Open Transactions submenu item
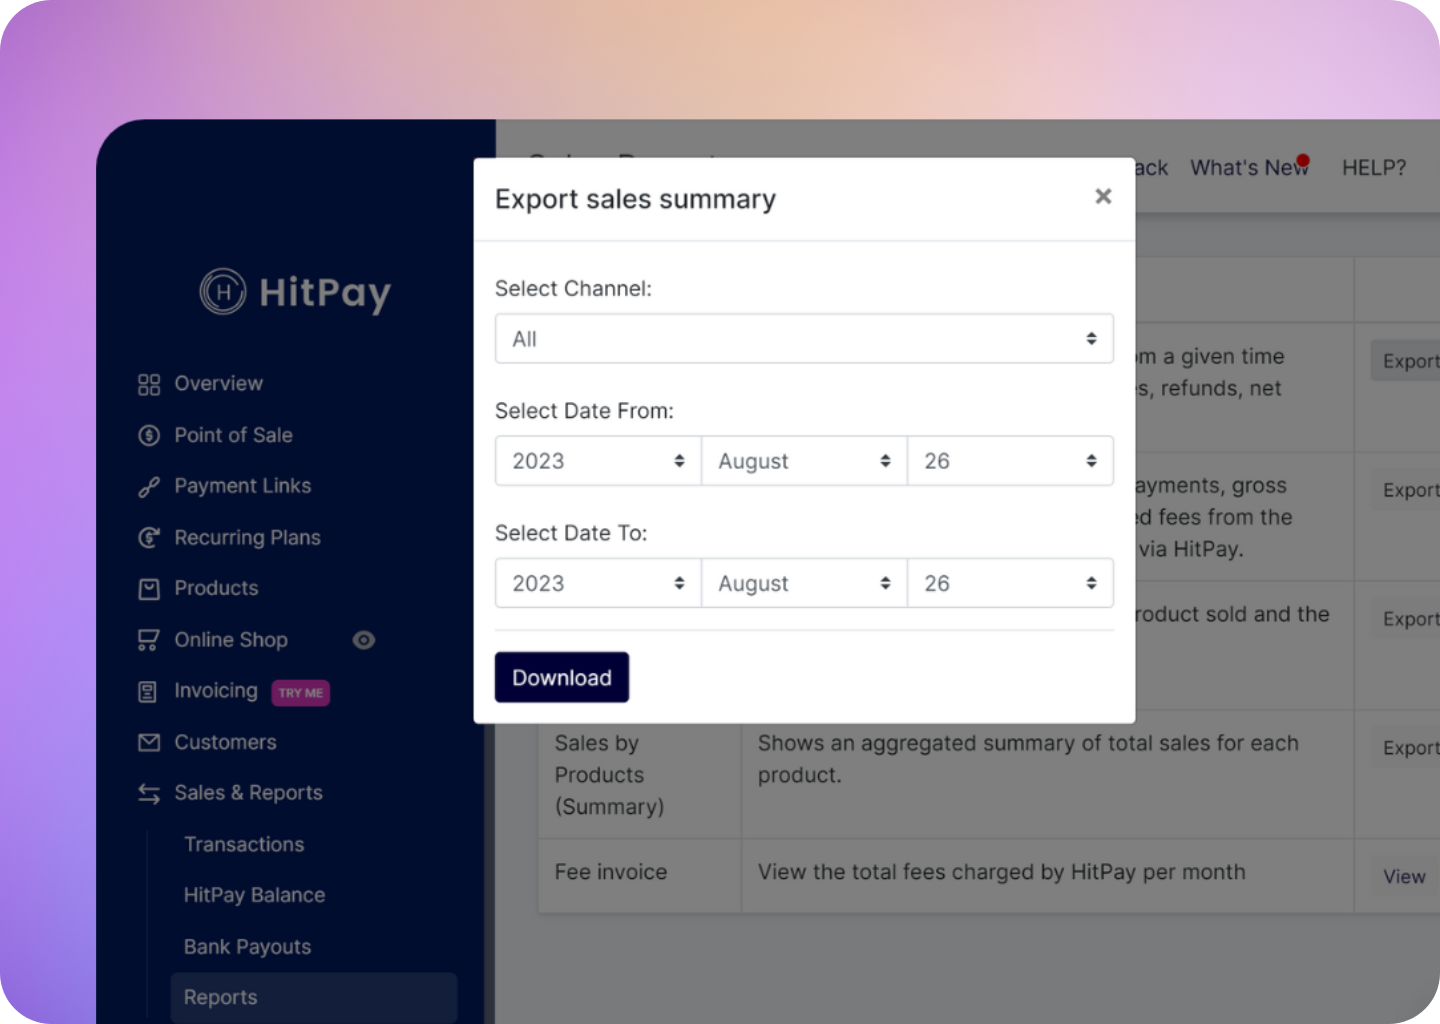 [244, 845]
